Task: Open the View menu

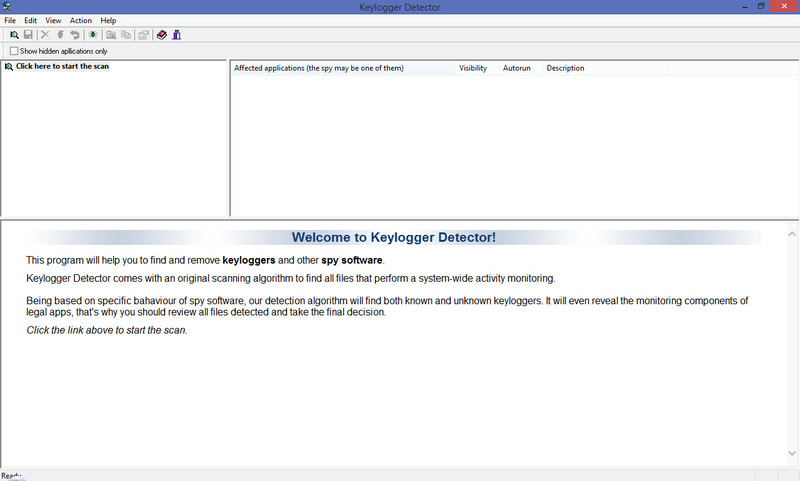Action: click(53, 20)
